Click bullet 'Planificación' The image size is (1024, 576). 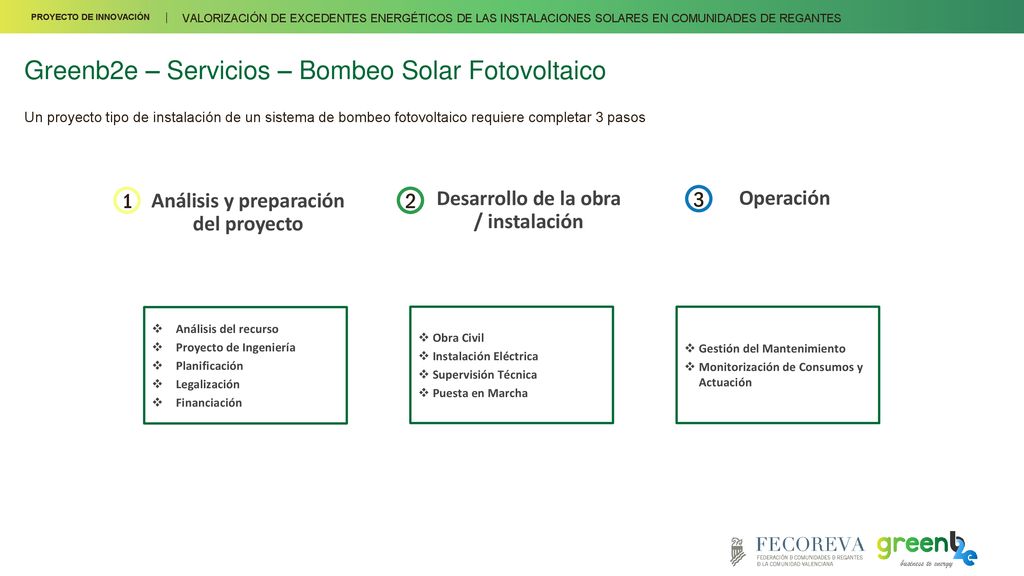209,366
